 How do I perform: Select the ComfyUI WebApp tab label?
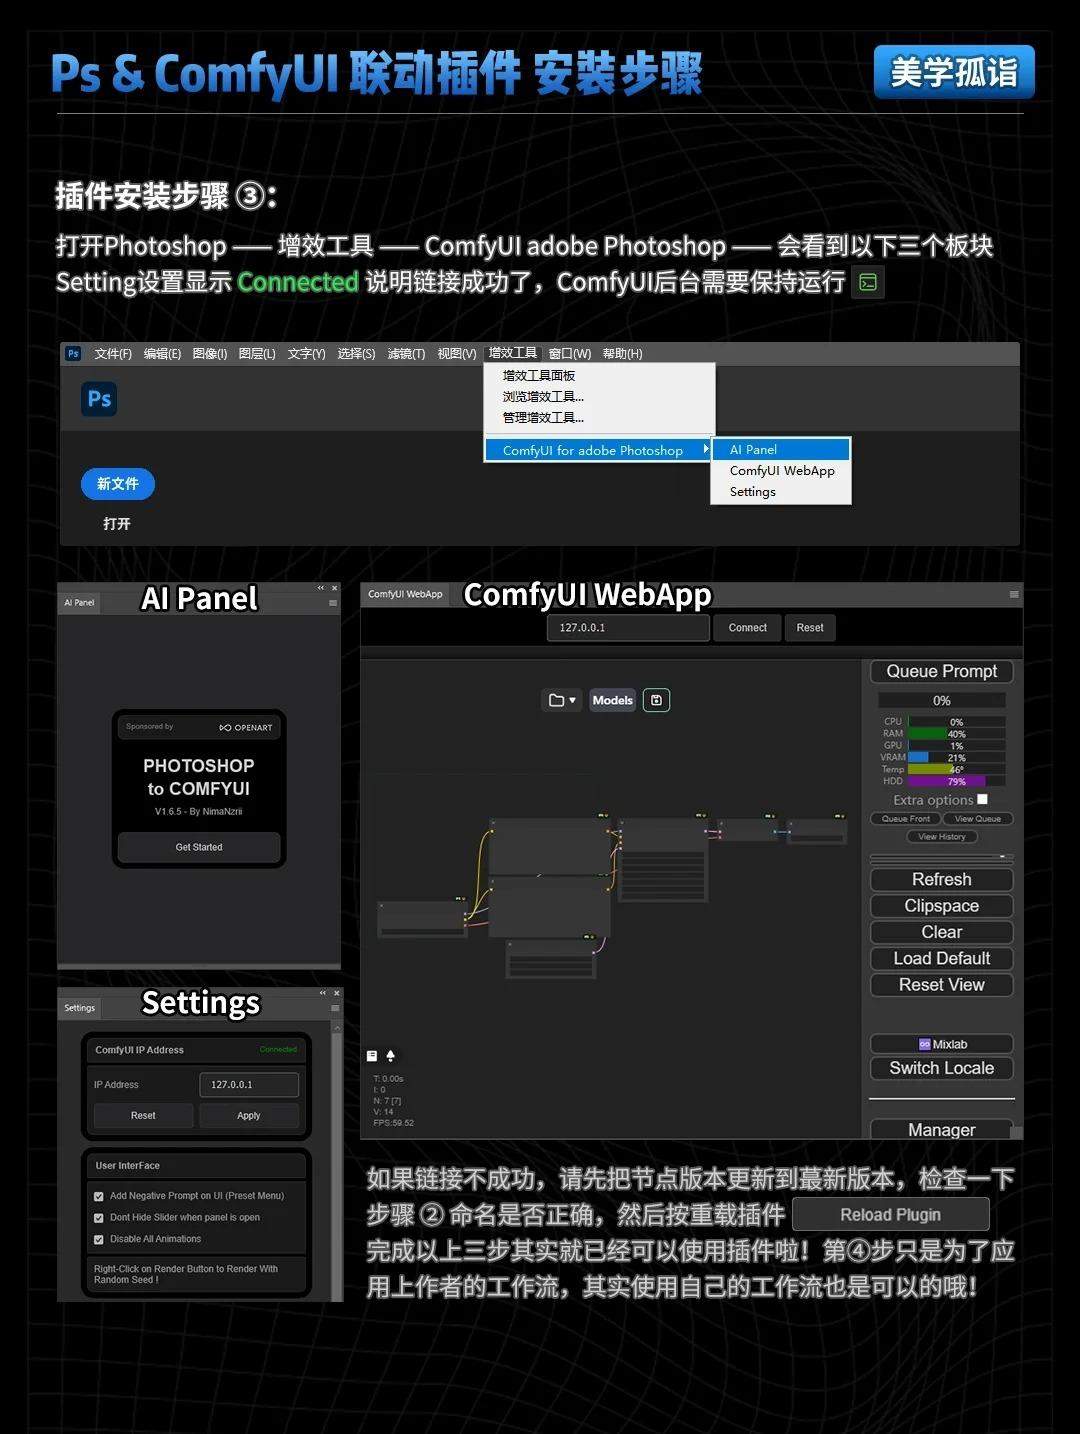405,594
